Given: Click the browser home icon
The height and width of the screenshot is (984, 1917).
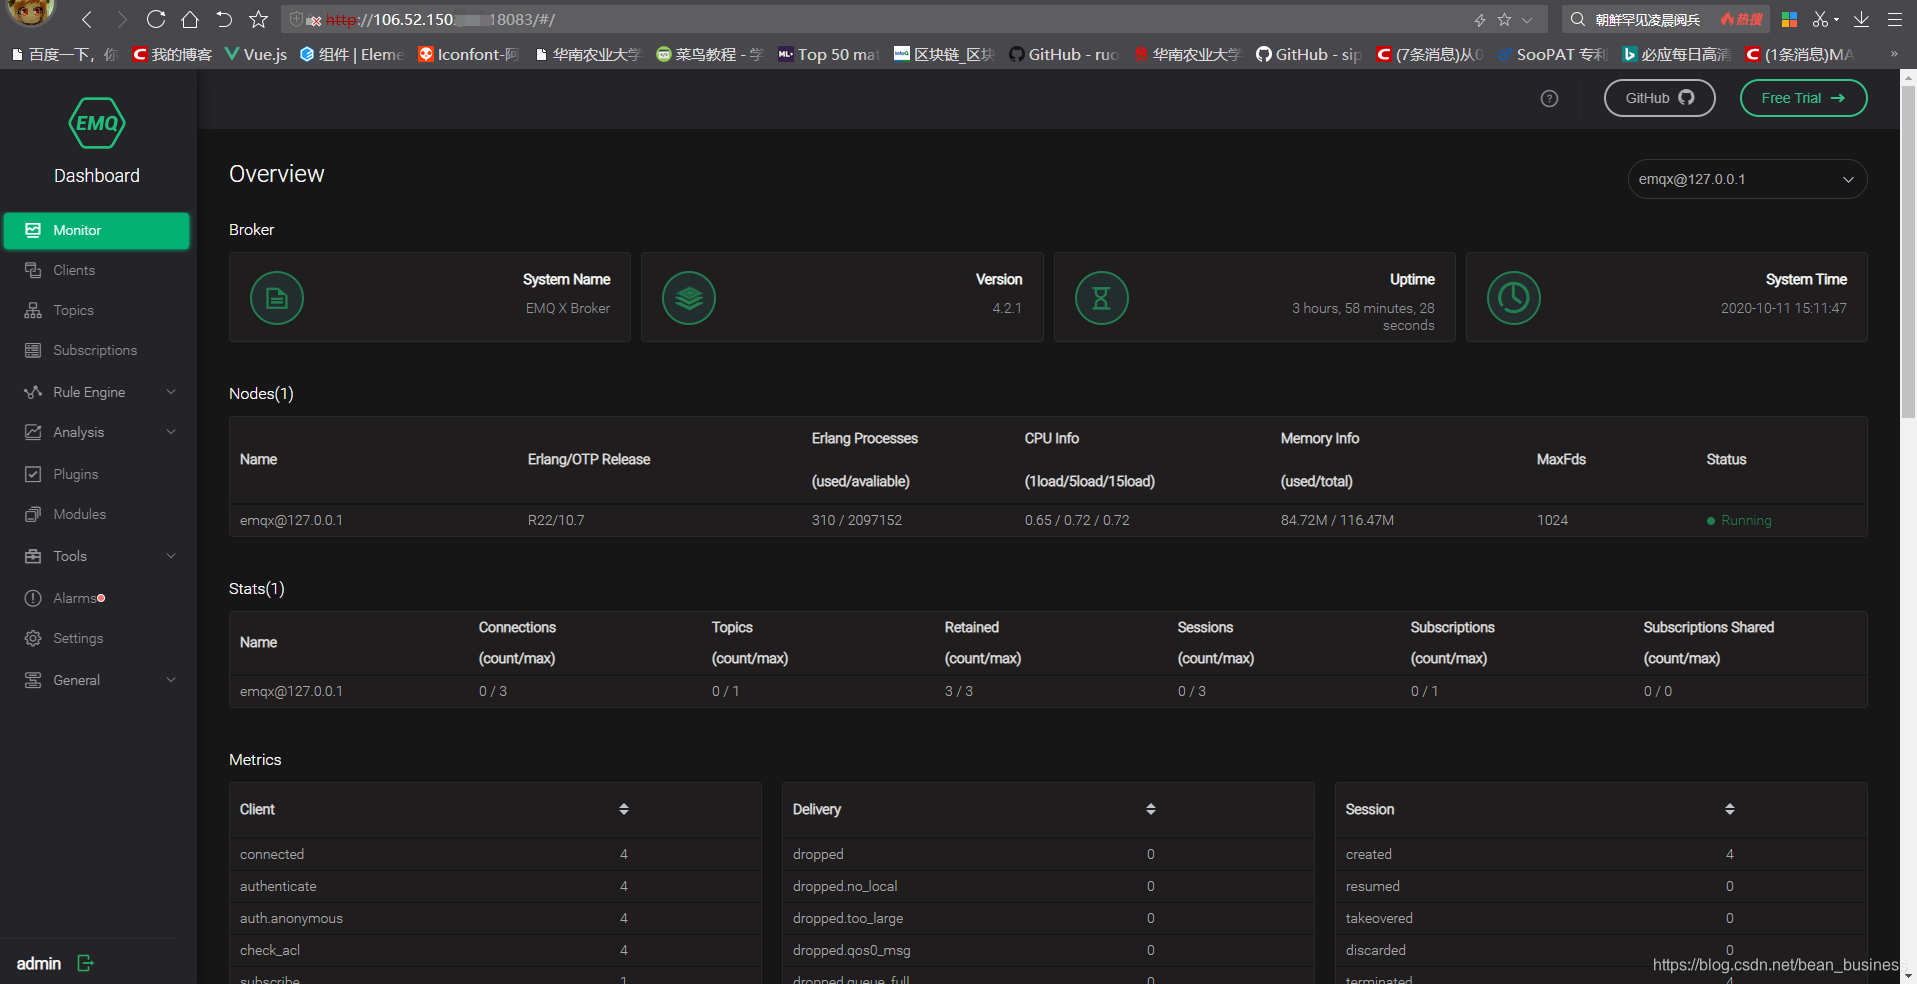Looking at the screenshot, I should (x=190, y=19).
